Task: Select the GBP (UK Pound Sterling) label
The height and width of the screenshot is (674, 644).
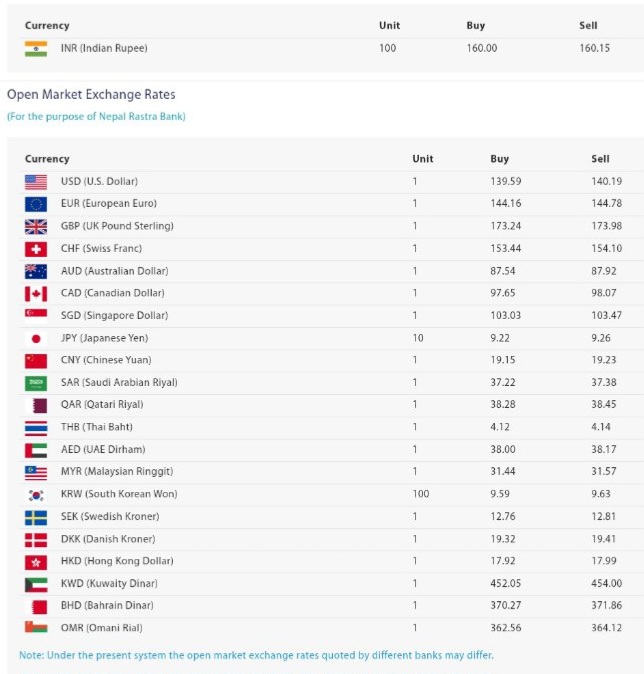Action: coord(117,226)
